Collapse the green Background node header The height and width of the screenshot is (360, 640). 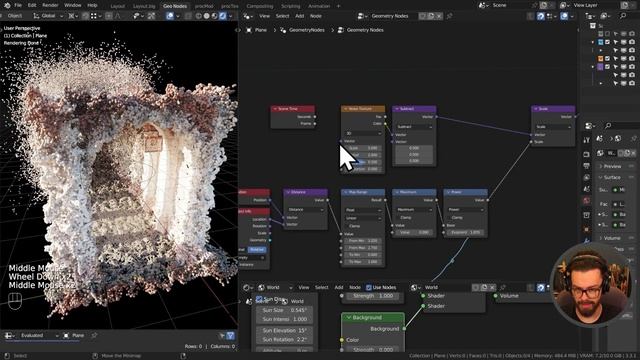pos(349,318)
